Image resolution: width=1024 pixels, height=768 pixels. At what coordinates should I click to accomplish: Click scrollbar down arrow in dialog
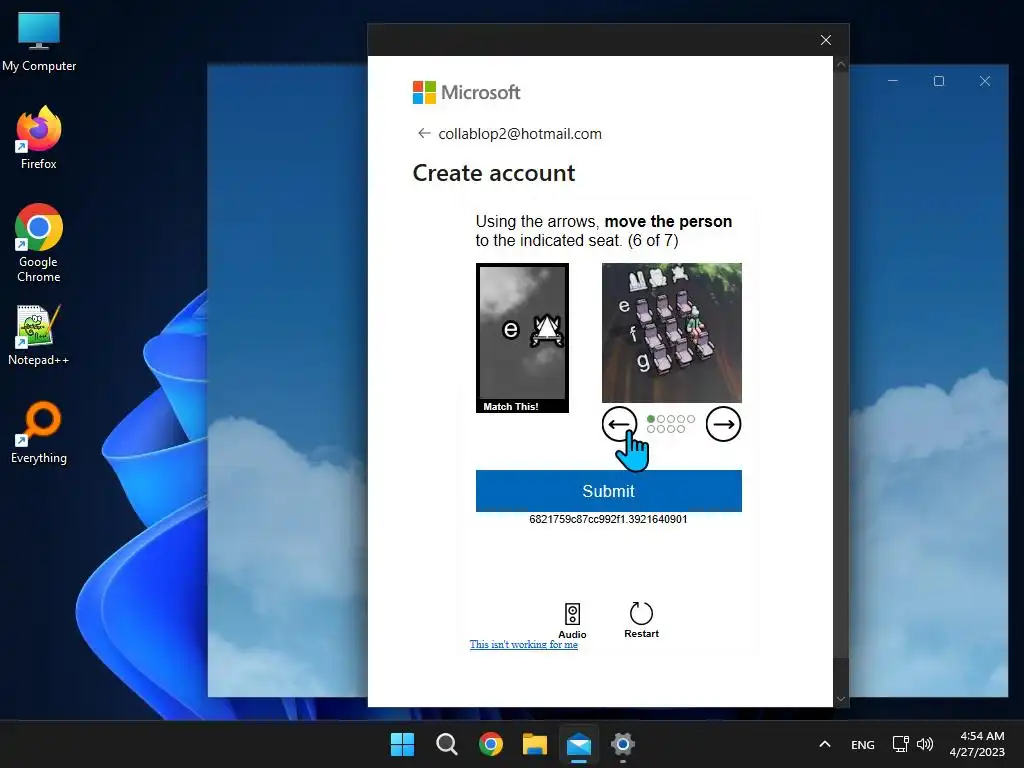pos(841,699)
